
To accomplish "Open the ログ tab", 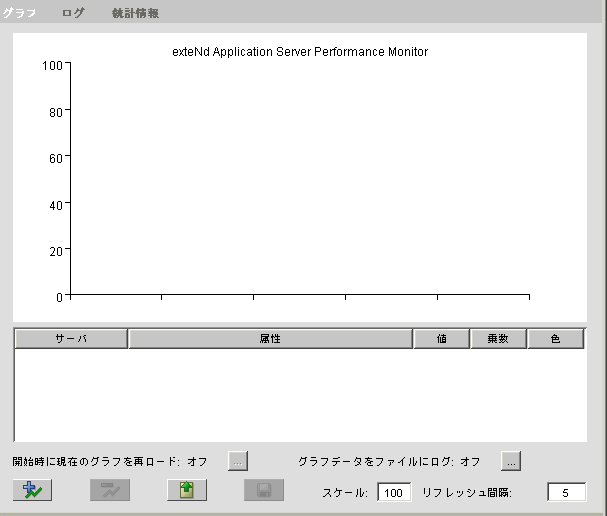I will 73,13.
